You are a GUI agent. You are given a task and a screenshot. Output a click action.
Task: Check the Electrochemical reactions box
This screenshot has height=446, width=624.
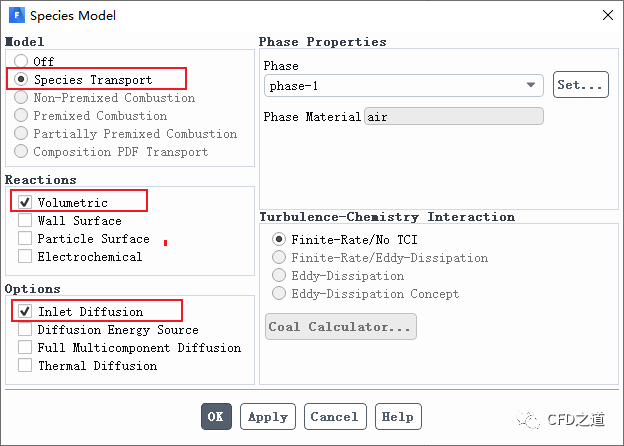[x=25, y=257]
